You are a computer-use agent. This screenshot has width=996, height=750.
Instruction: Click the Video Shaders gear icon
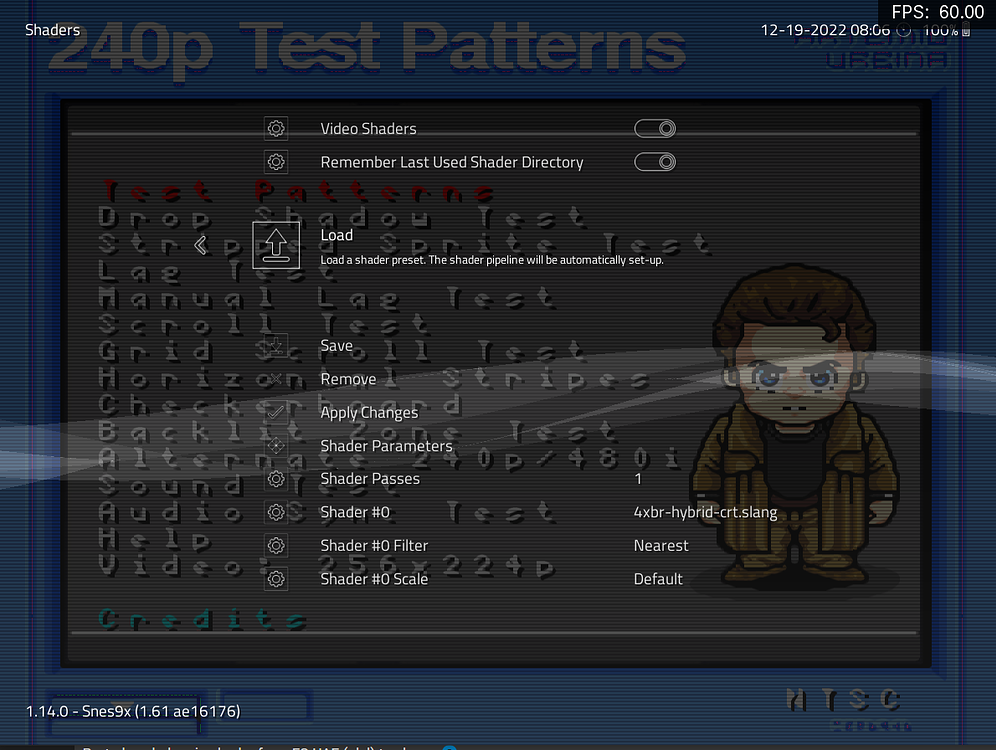click(276, 128)
